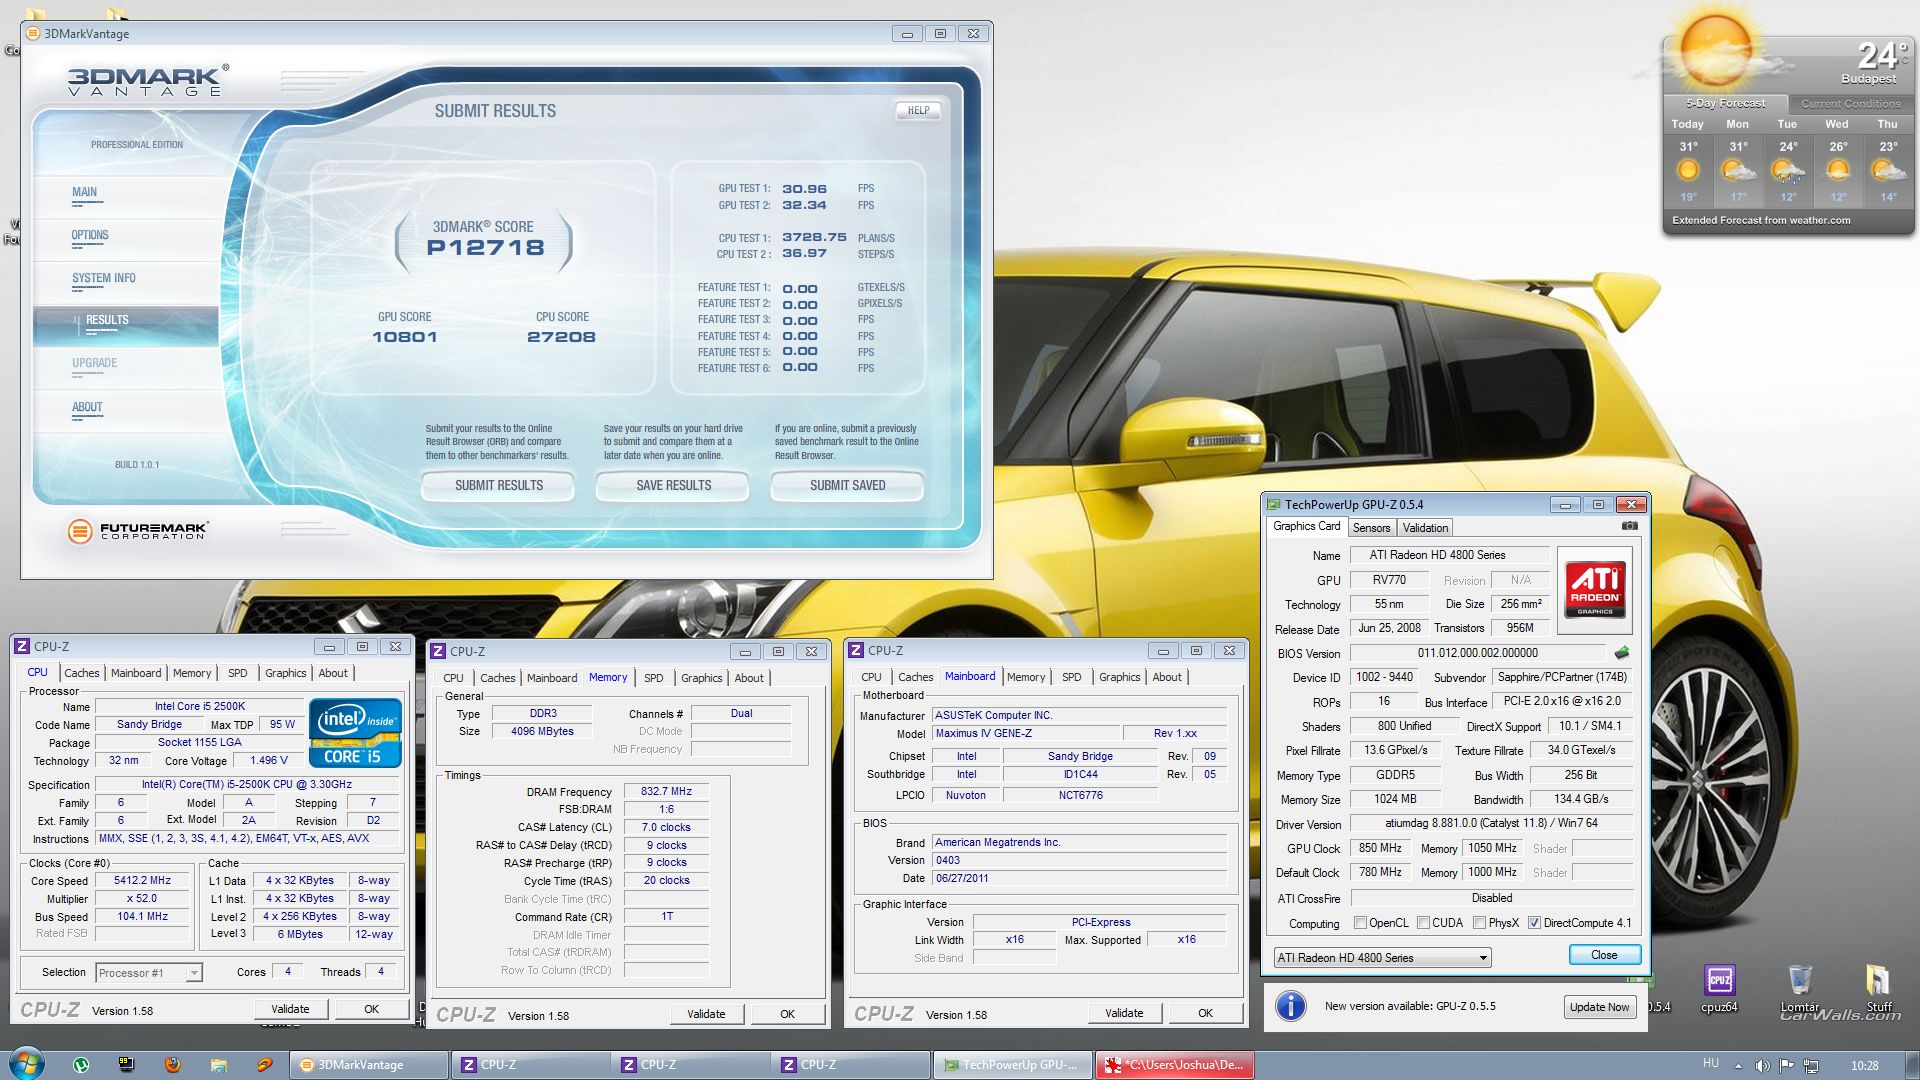
Task: Click Extended Forecast from weather.com link
Action: tap(1761, 220)
